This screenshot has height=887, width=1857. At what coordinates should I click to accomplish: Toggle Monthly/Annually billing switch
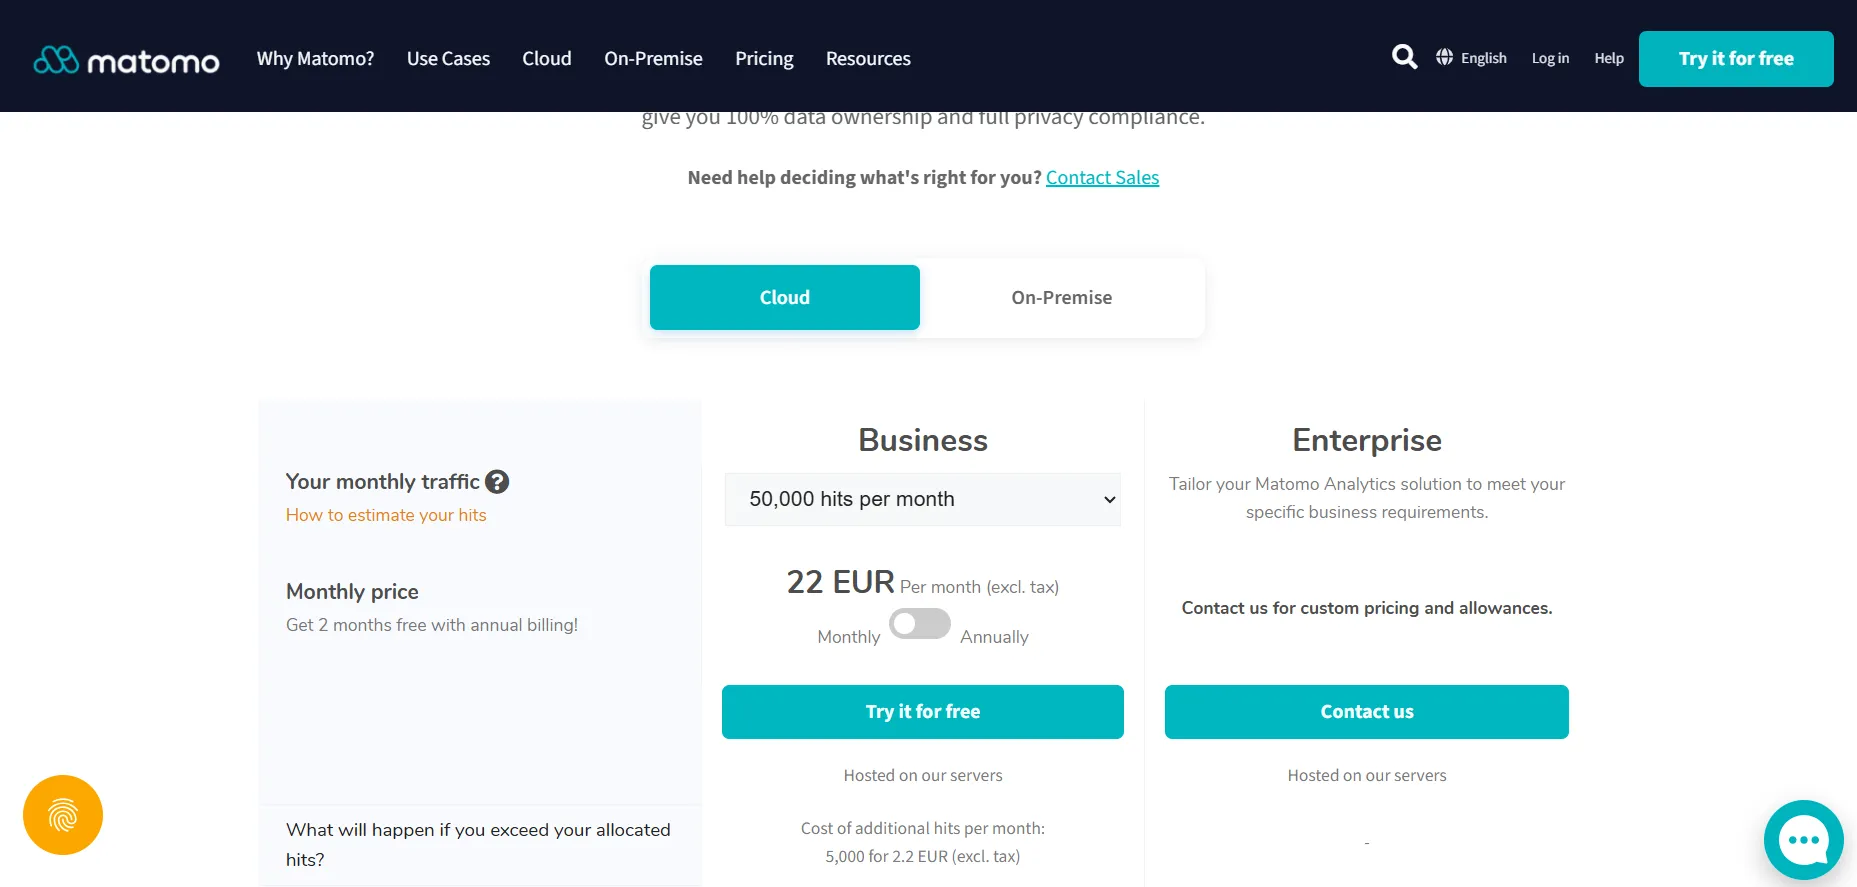[x=920, y=624]
